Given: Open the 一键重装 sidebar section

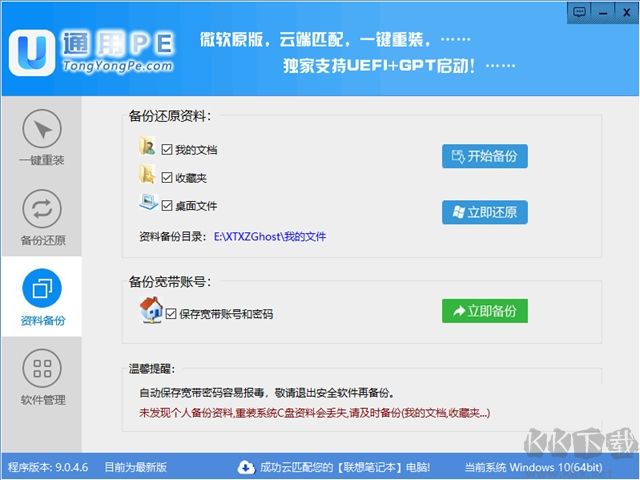Looking at the screenshot, I should click(x=42, y=138).
